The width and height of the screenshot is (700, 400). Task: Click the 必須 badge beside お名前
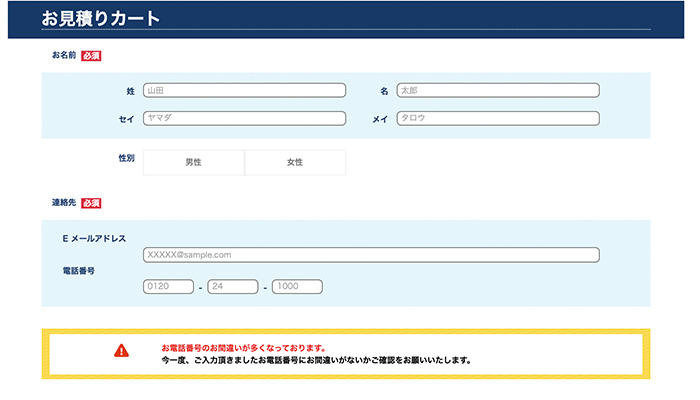[x=91, y=56]
